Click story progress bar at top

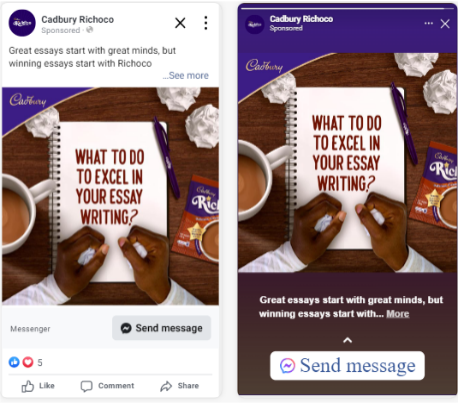(343, 8)
